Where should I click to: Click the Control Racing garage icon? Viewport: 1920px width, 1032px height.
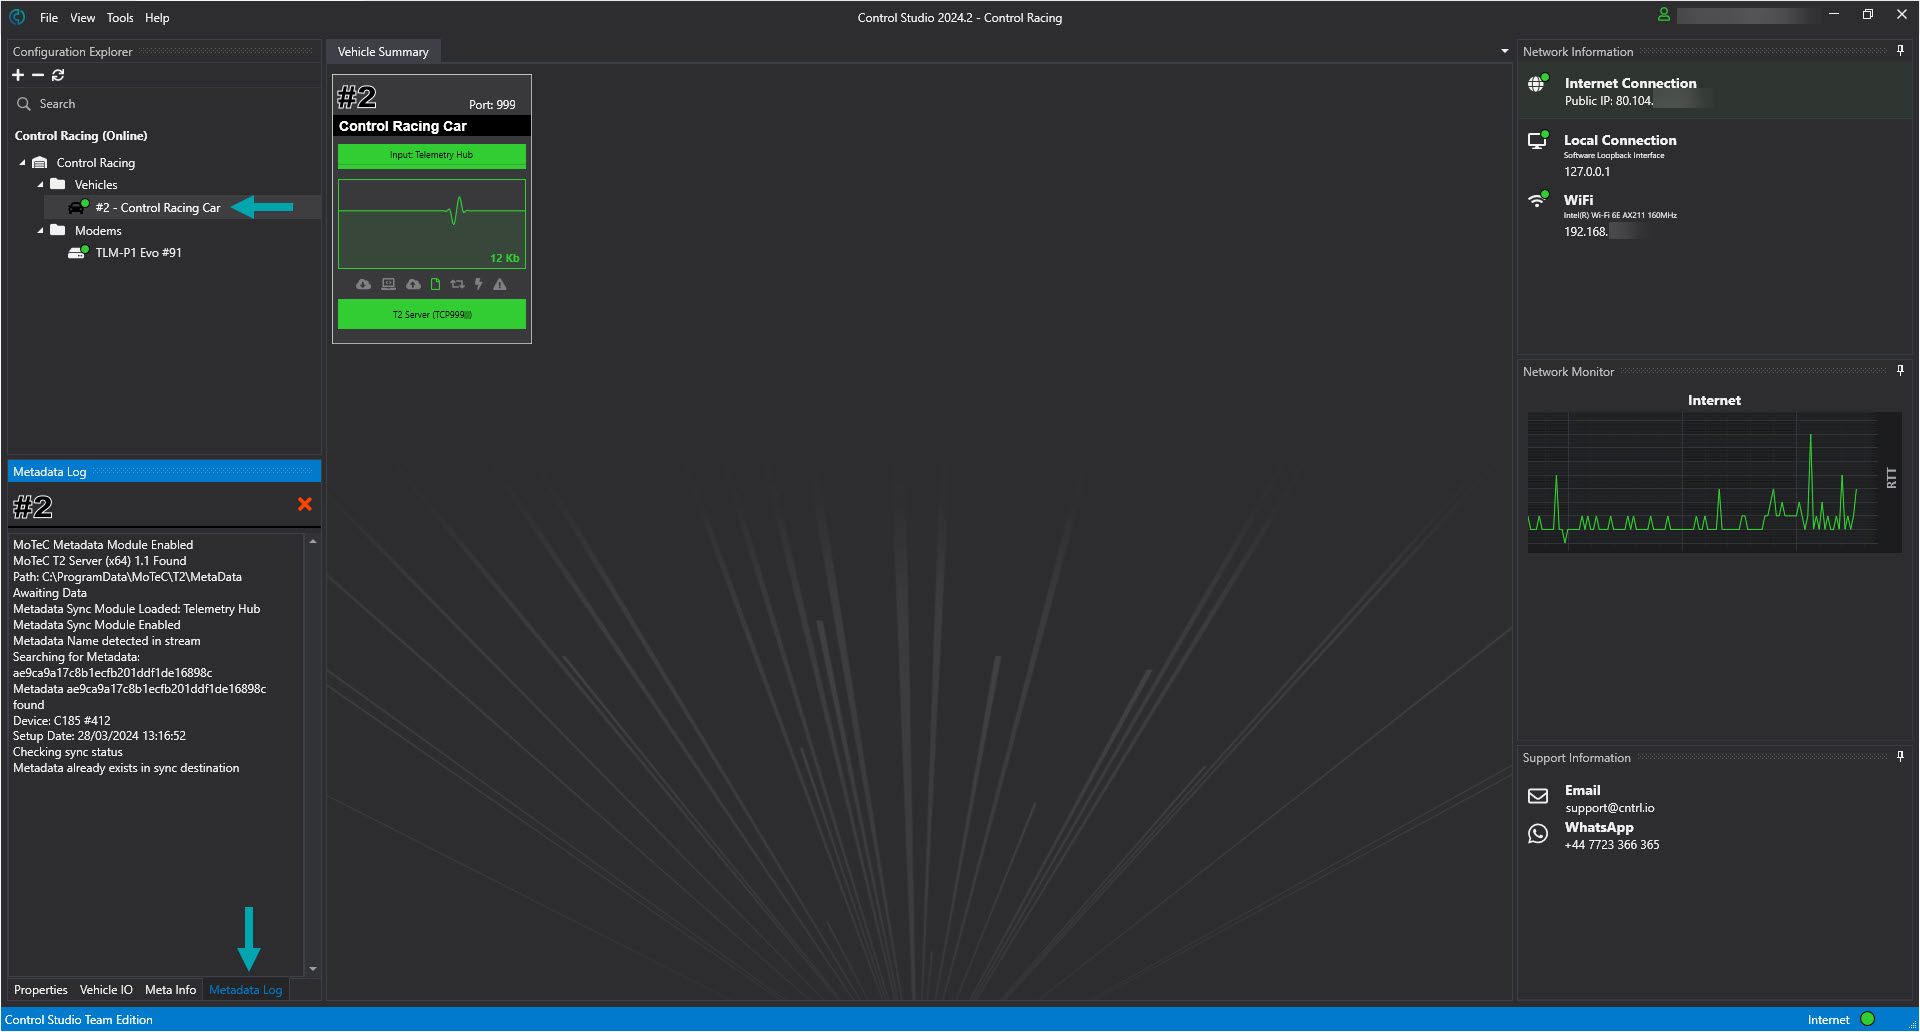point(40,163)
